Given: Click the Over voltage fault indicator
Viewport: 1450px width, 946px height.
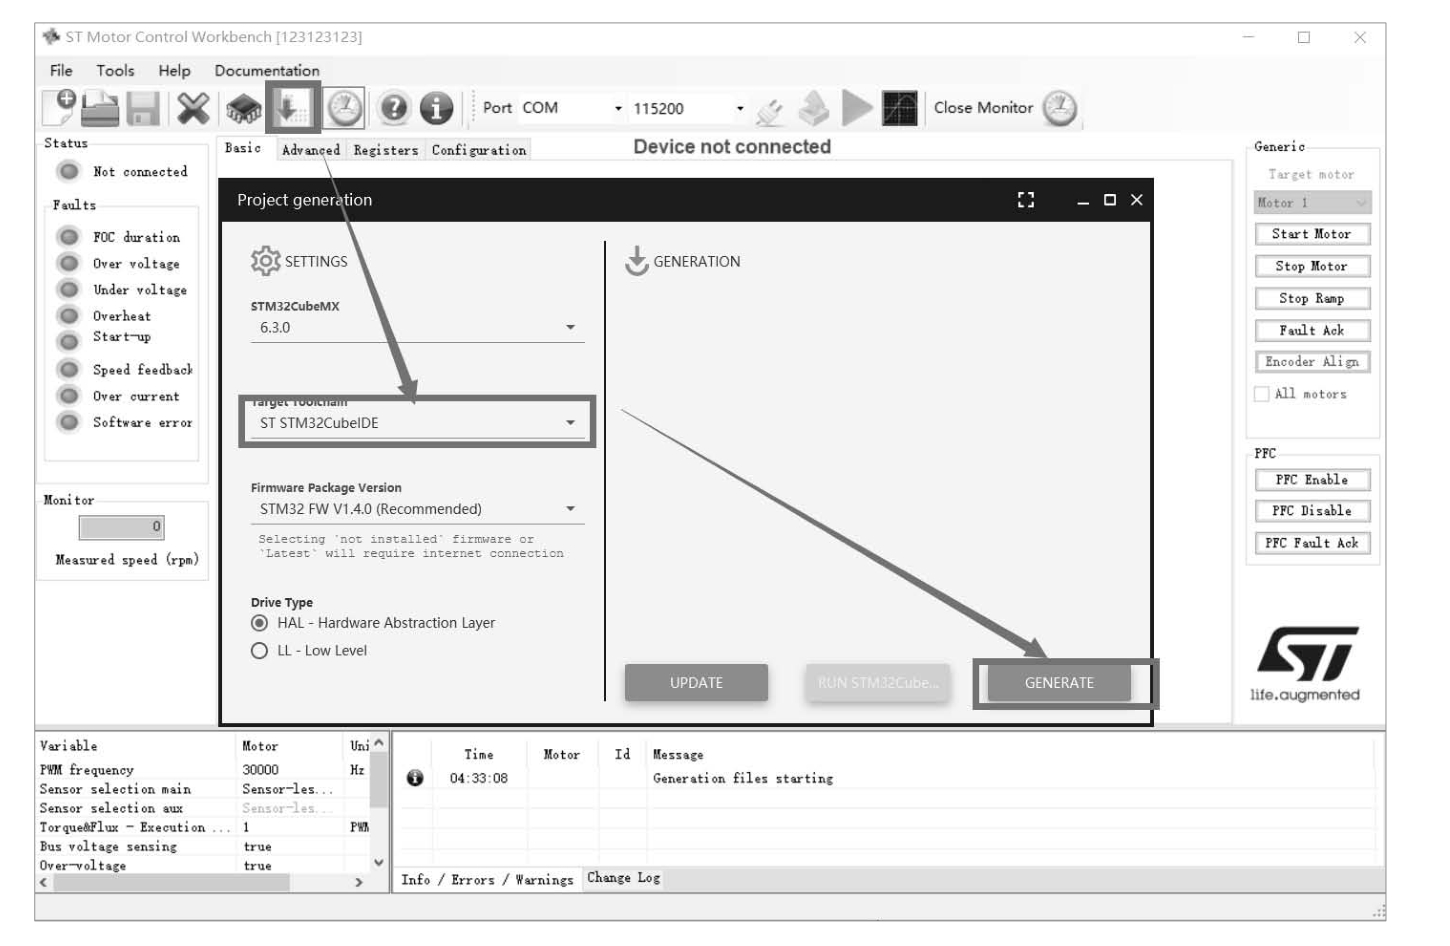Looking at the screenshot, I should [x=69, y=263].
